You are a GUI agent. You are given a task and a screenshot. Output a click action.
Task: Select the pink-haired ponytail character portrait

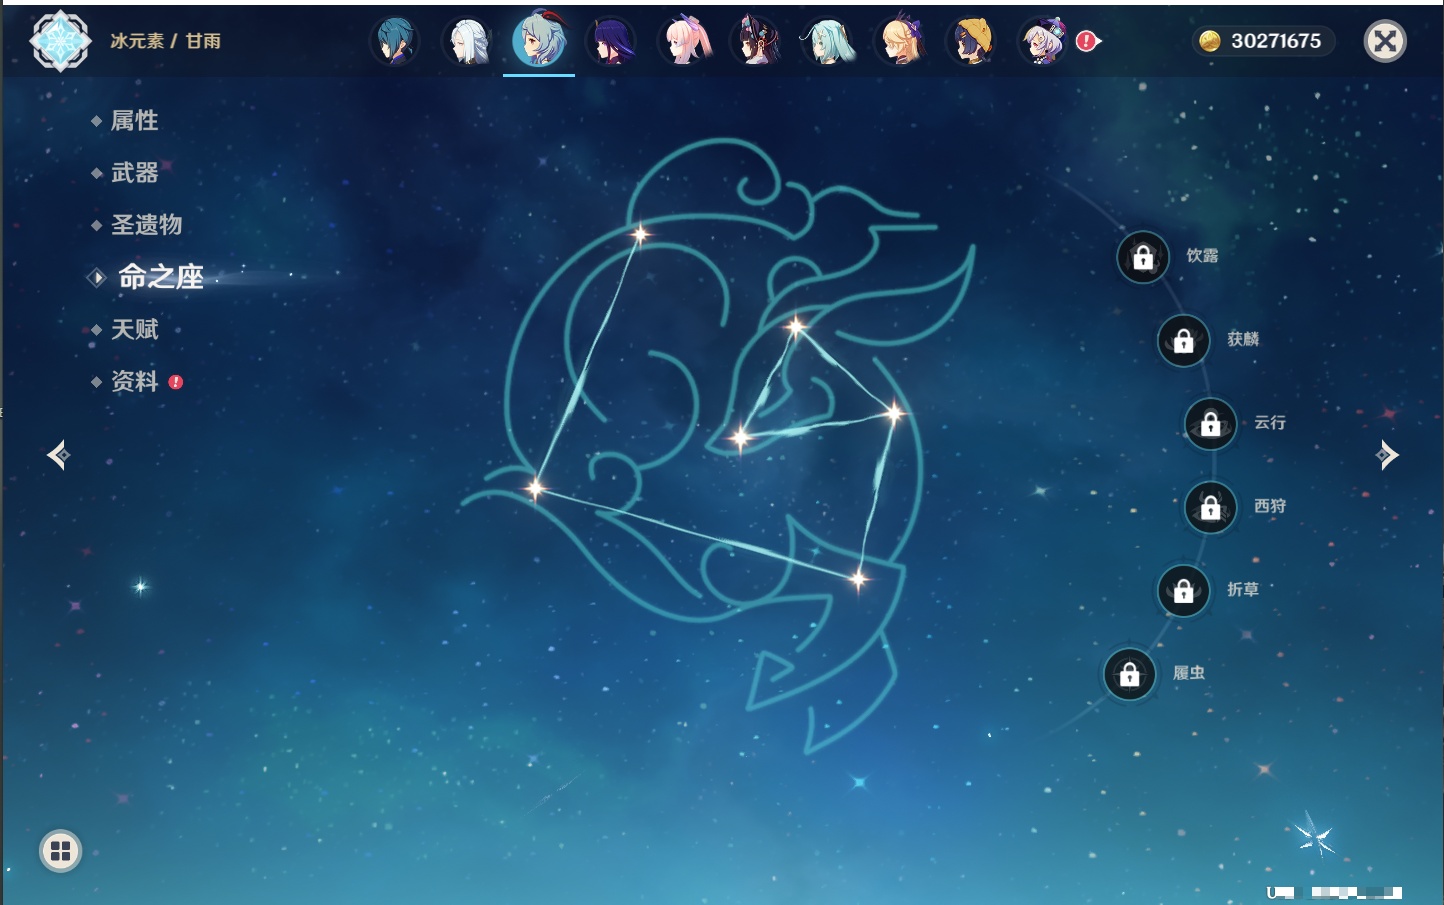(685, 42)
